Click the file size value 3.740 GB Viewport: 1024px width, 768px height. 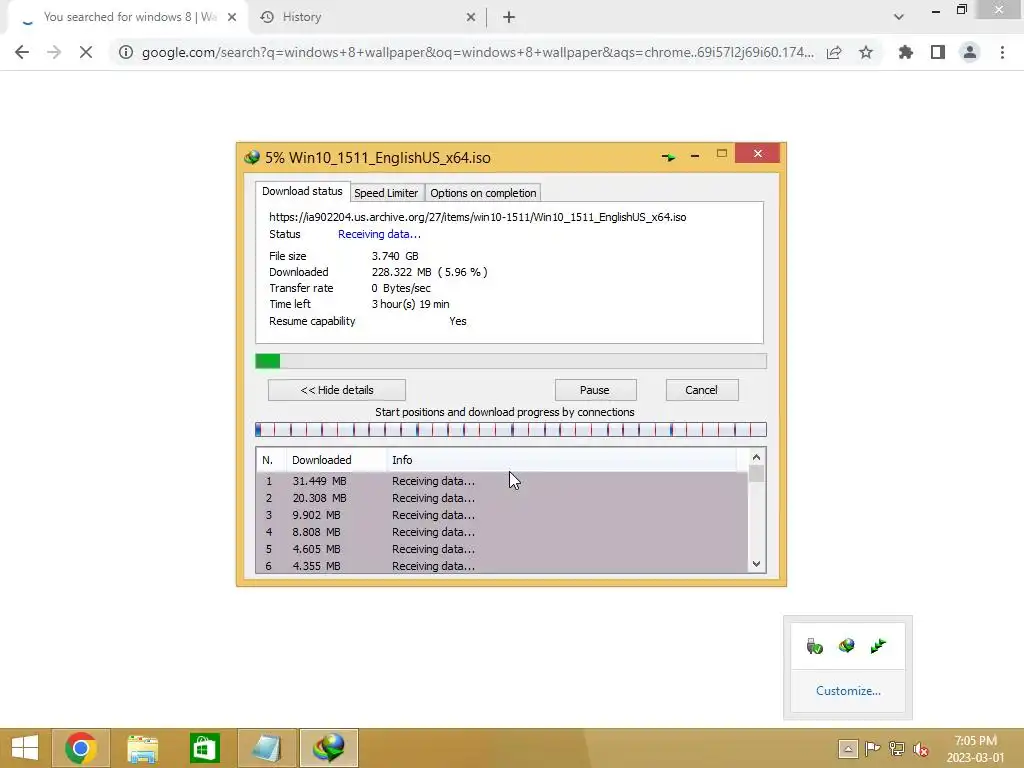pyautogui.click(x=395, y=256)
